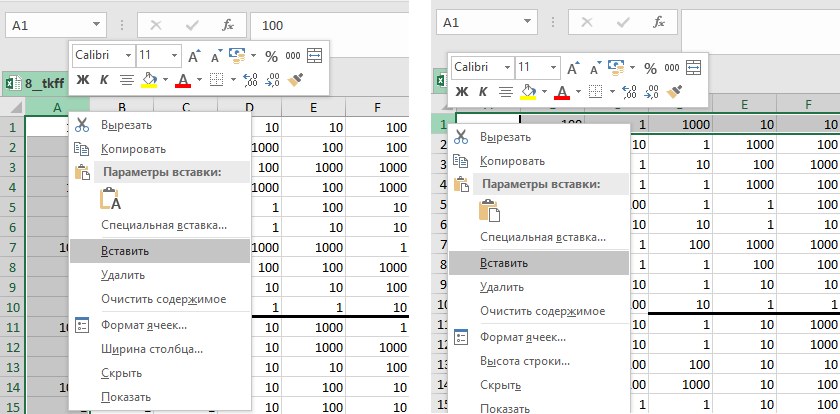Increase font size in left mini toolbar
Image resolution: width=840 pixels, height=414 pixels.
click(x=195, y=56)
